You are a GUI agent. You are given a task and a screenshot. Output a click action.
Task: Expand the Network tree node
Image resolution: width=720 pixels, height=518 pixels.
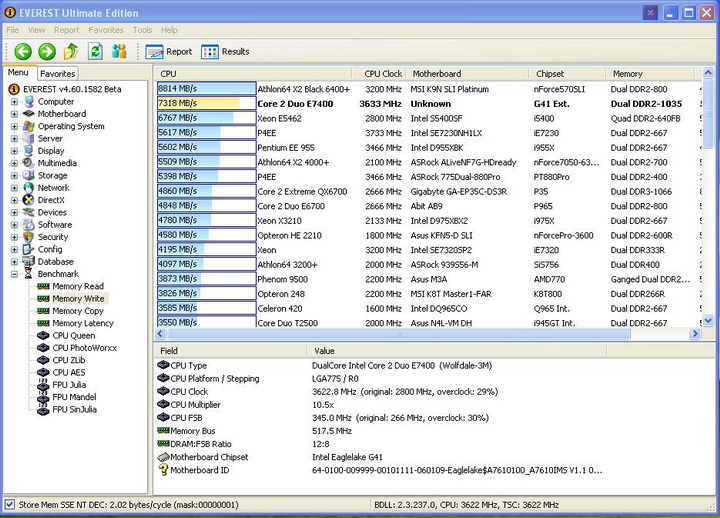point(14,188)
